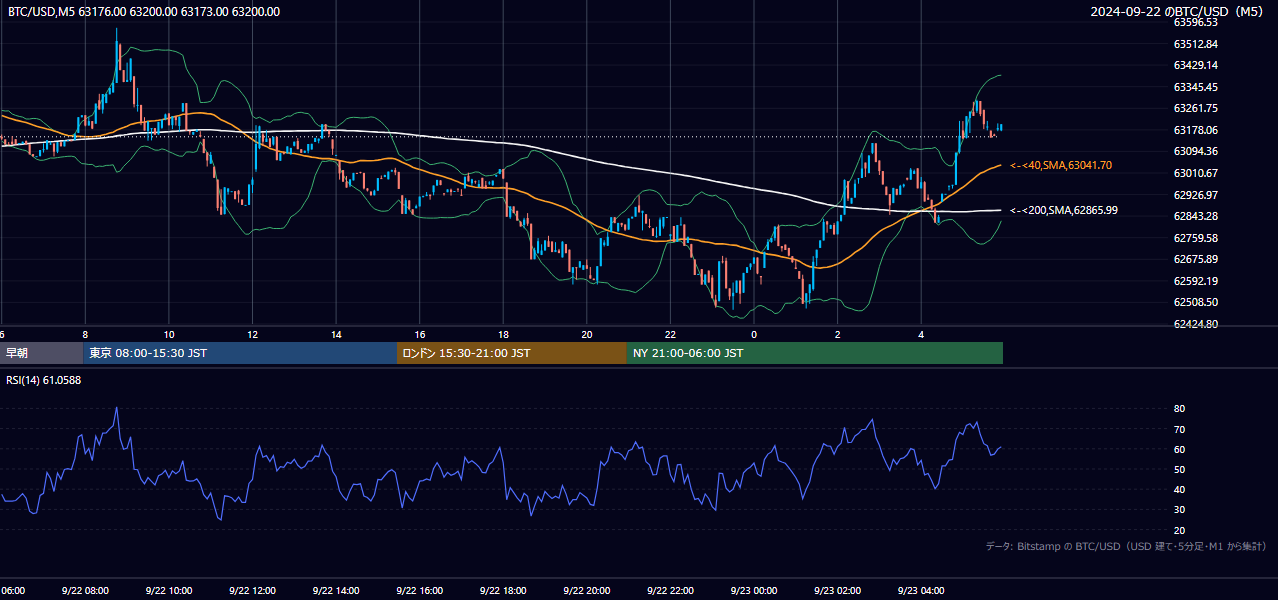This screenshot has height=600, width=1278.
Task: Click the white 200 SMA label 62865.99
Action: [1063, 210]
